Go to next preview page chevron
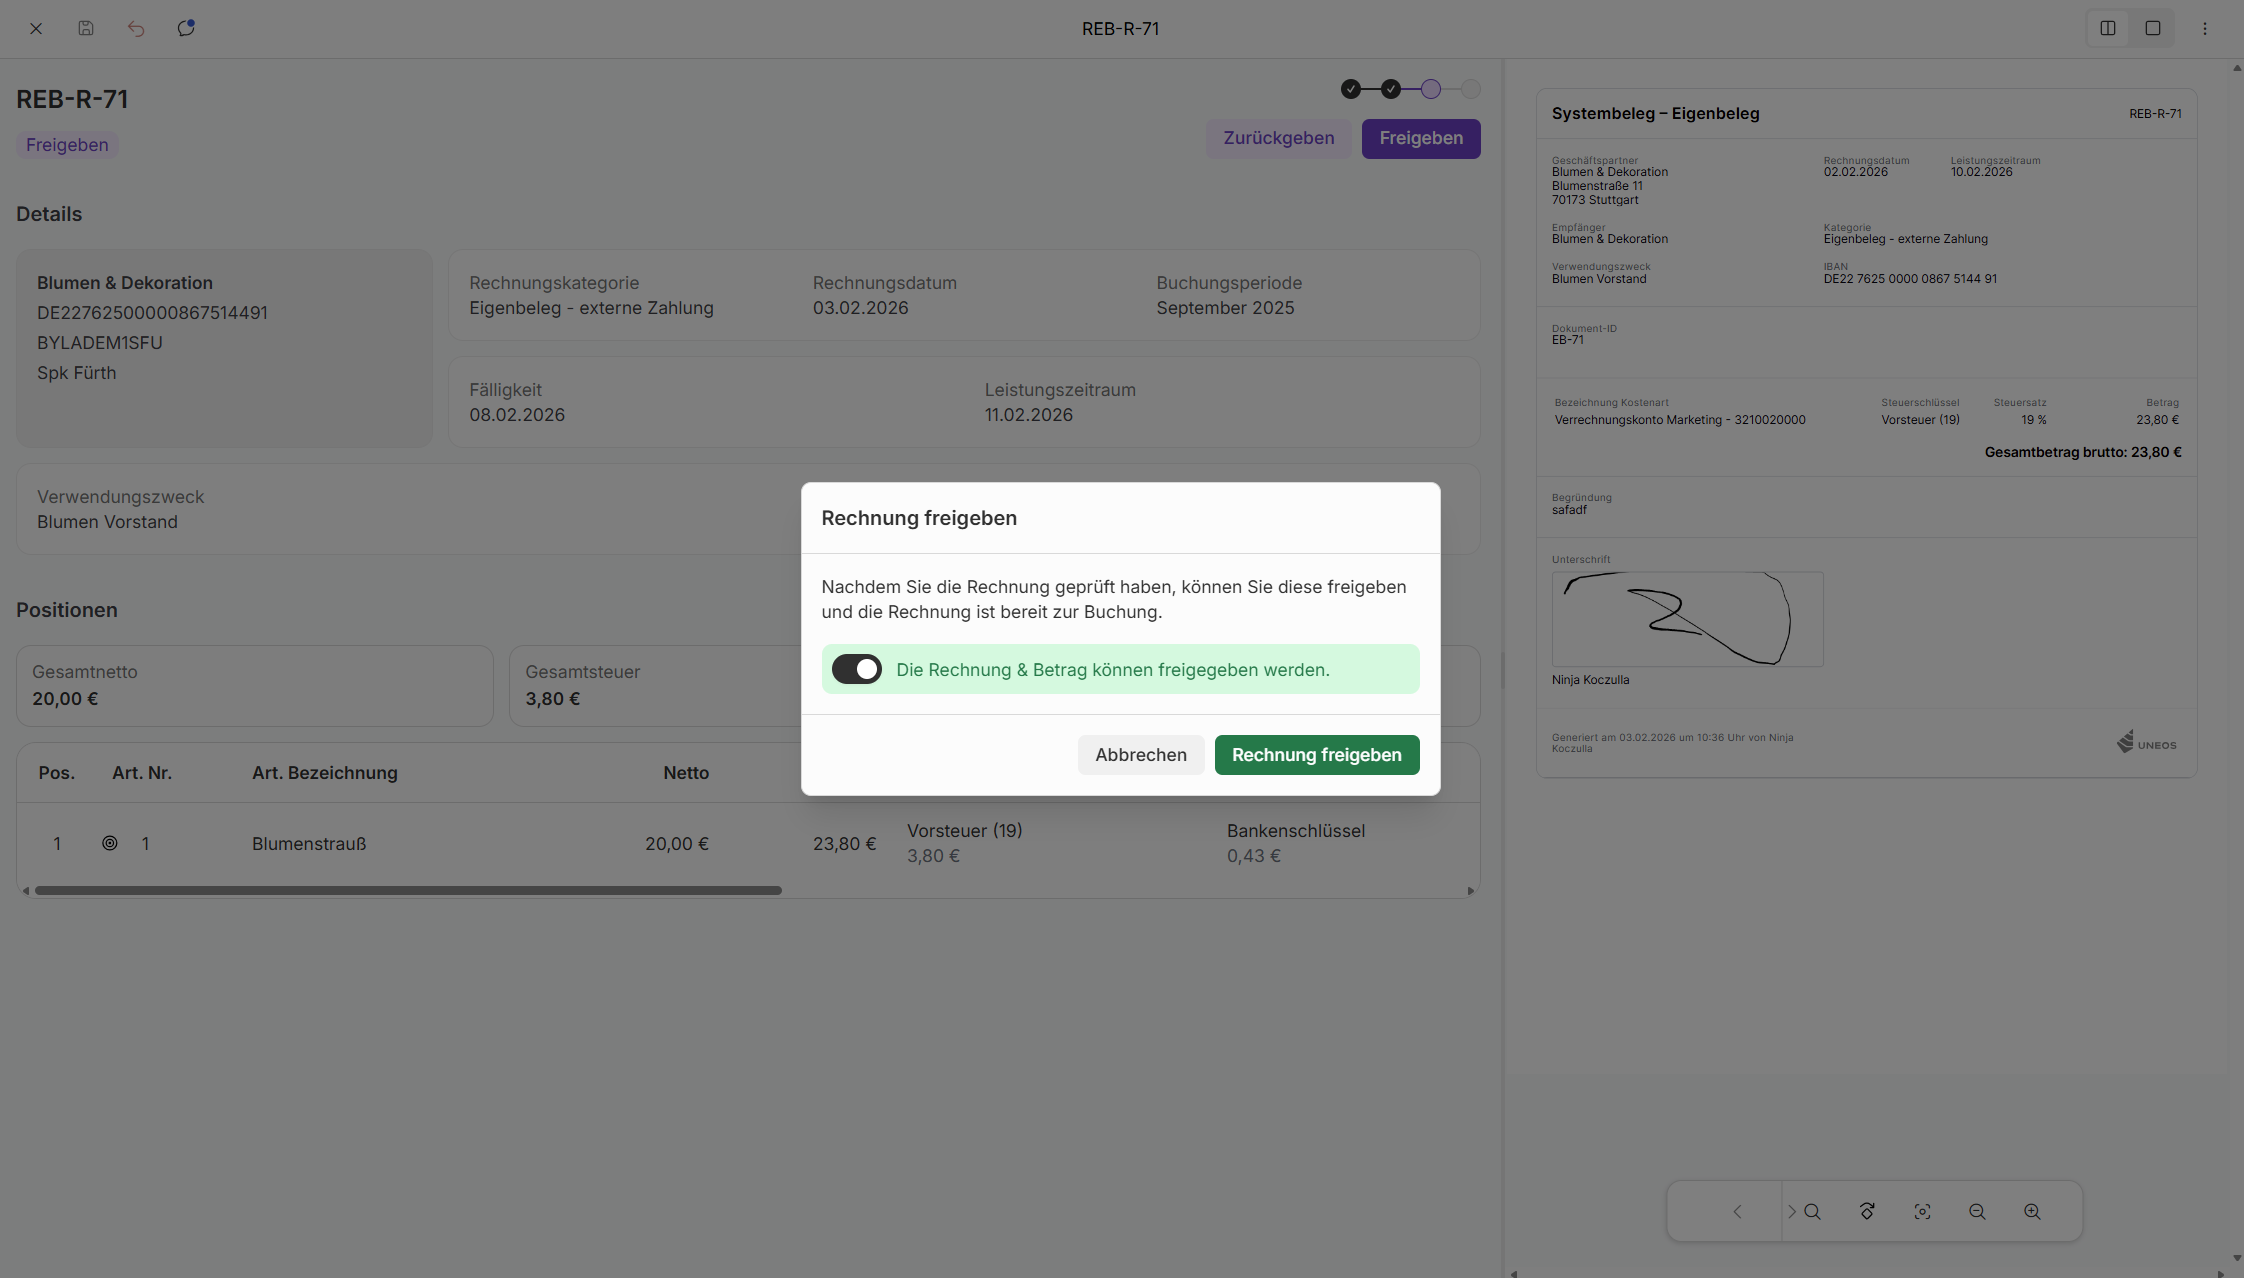The height and width of the screenshot is (1278, 2244). [x=1791, y=1211]
